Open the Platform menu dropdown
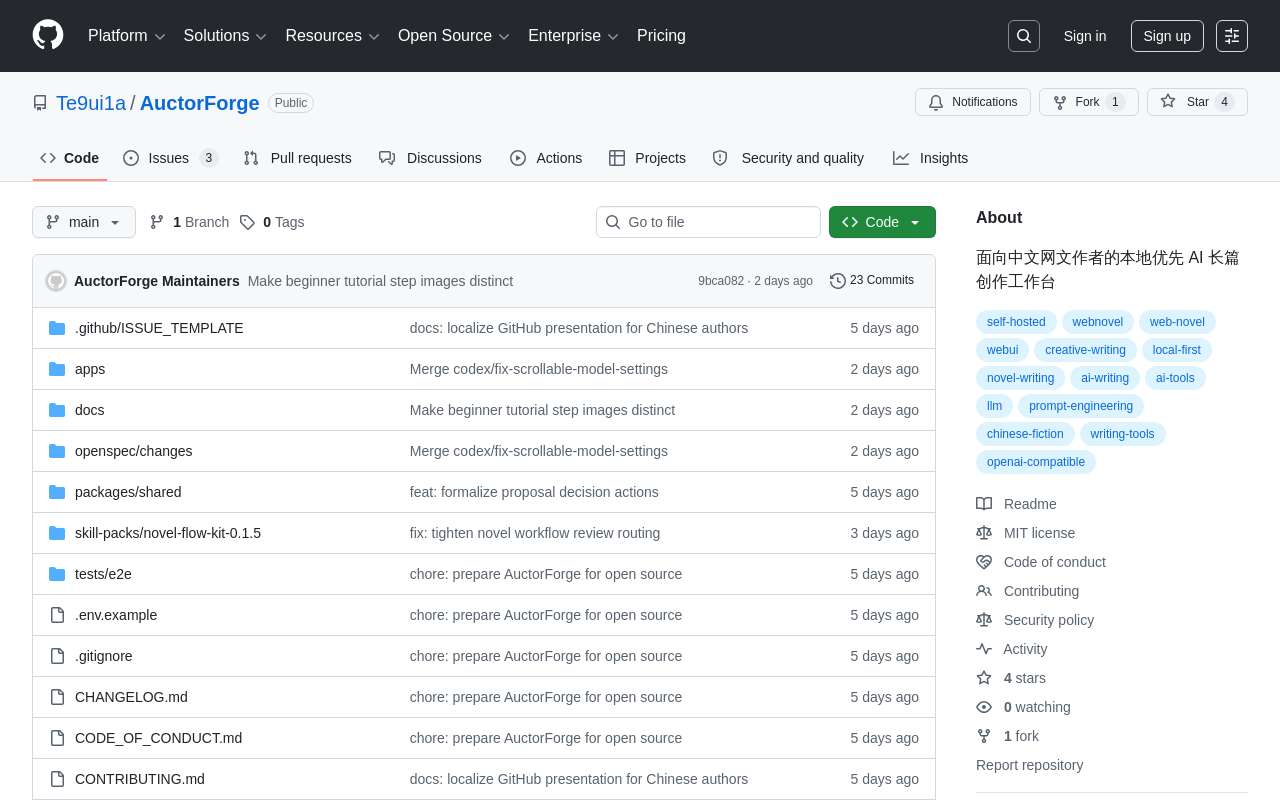Image resolution: width=1280 pixels, height=800 pixels. [127, 36]
